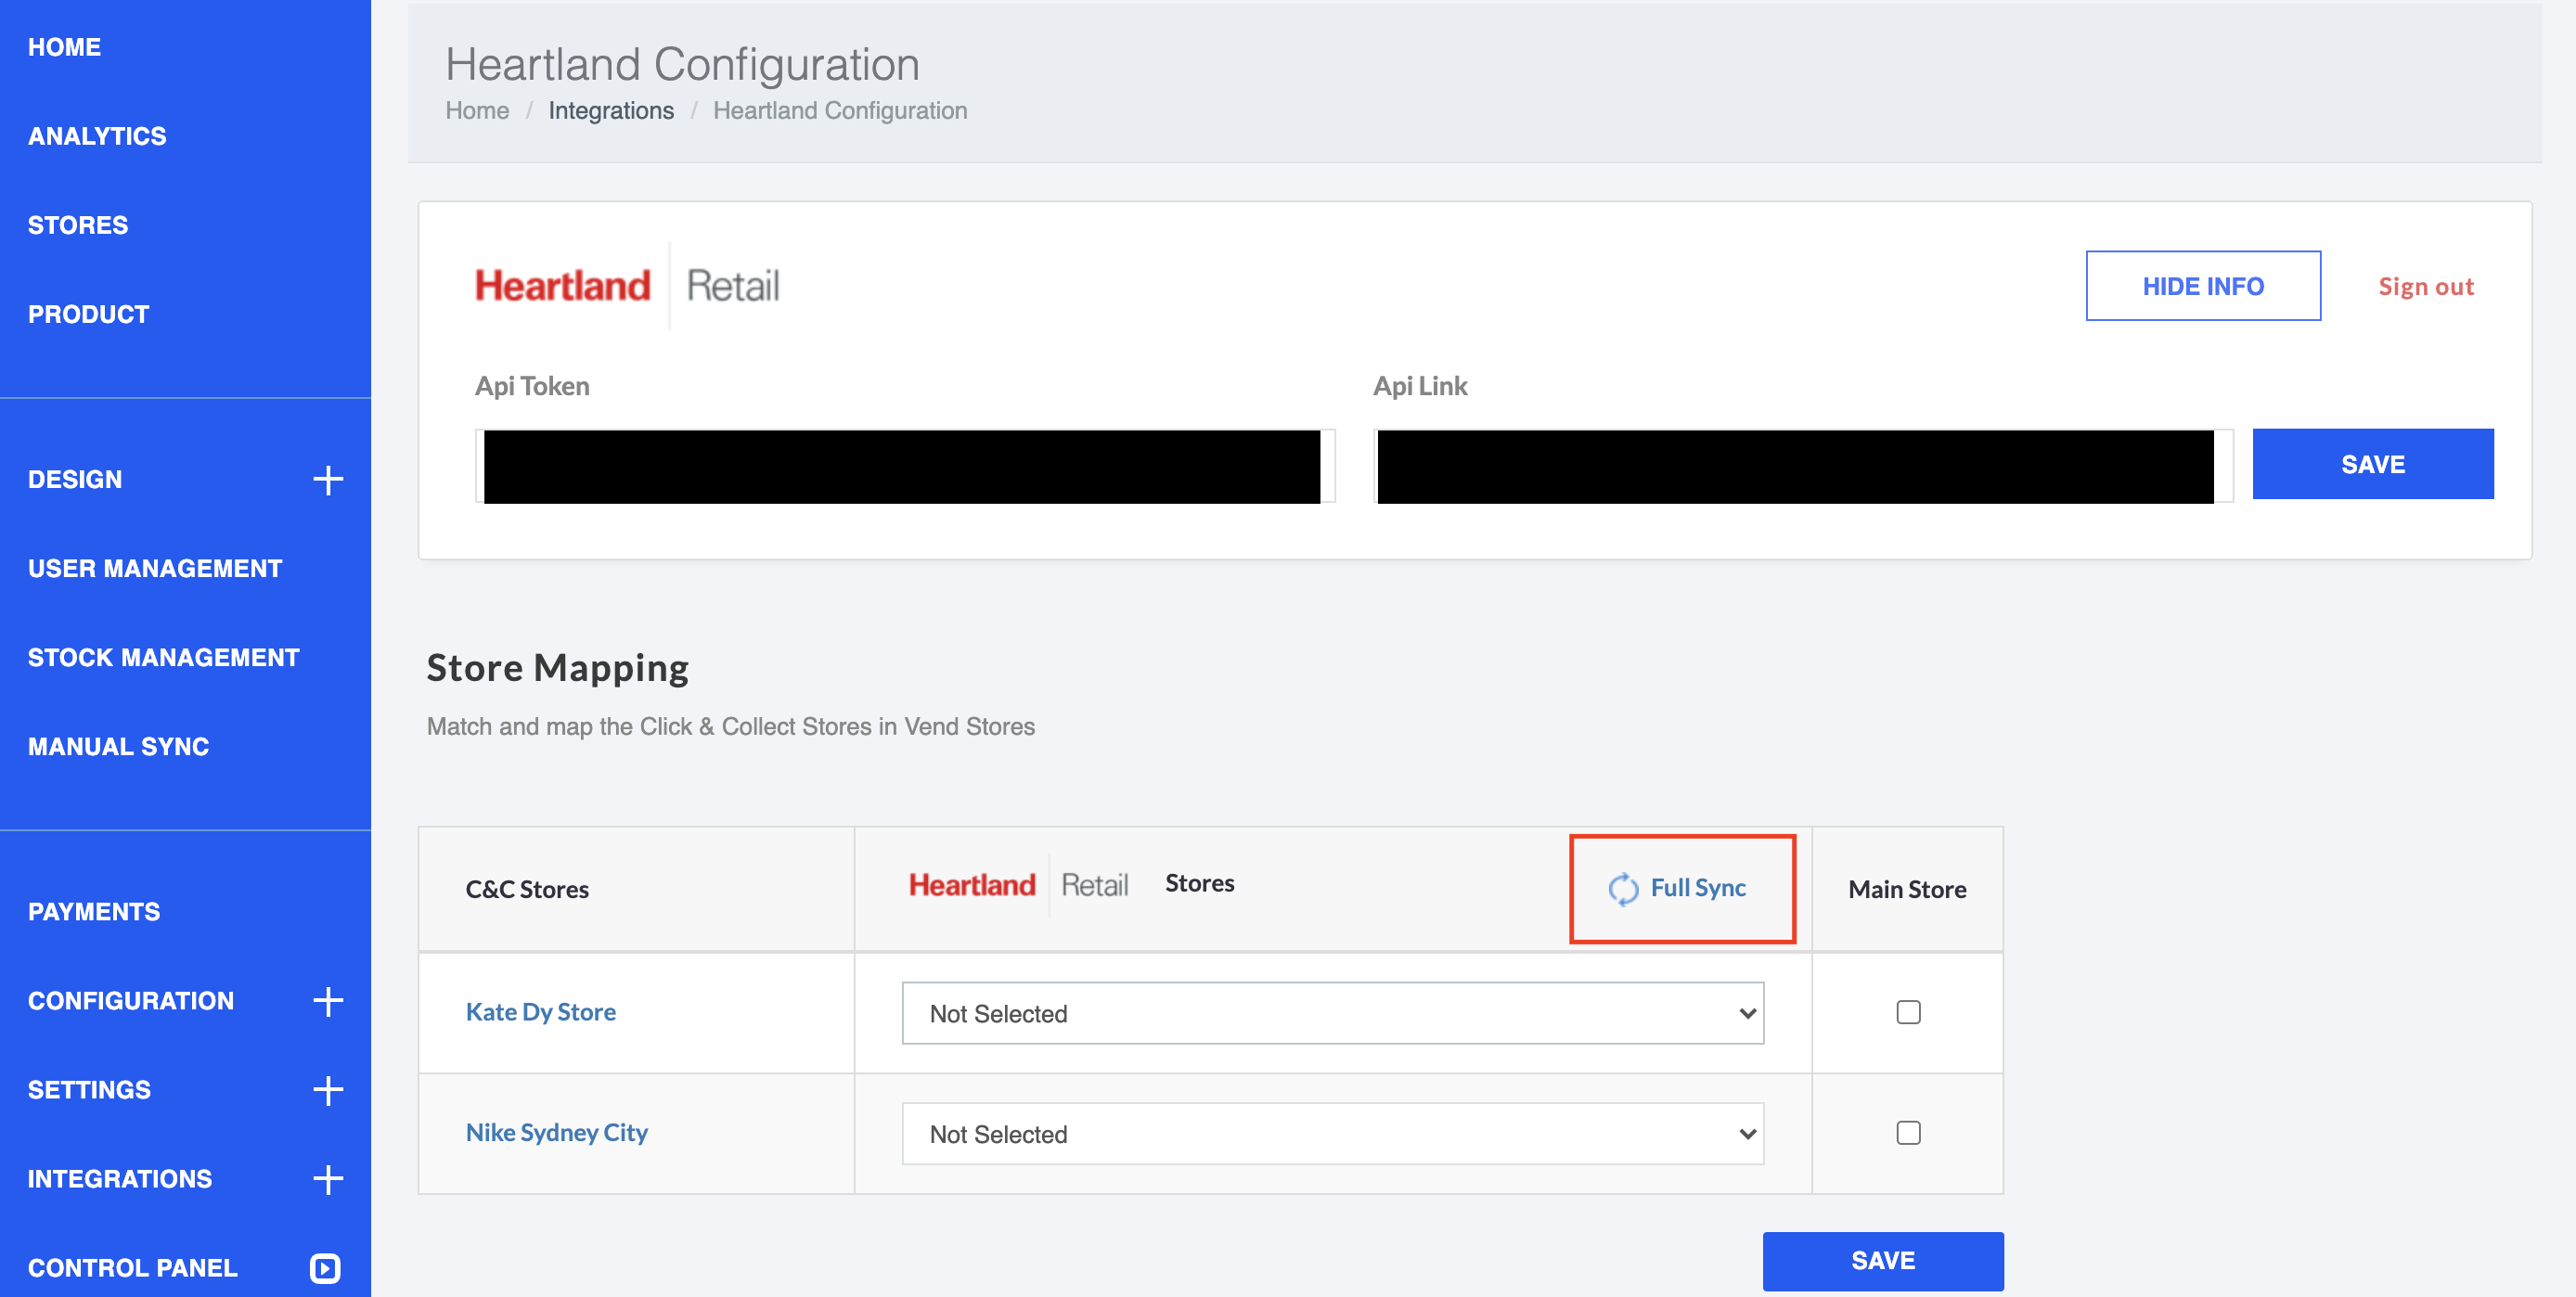Open Integrations breadcrumb link
Viewport: 2576px width, 1297px height.
click(x=610, y=111)
